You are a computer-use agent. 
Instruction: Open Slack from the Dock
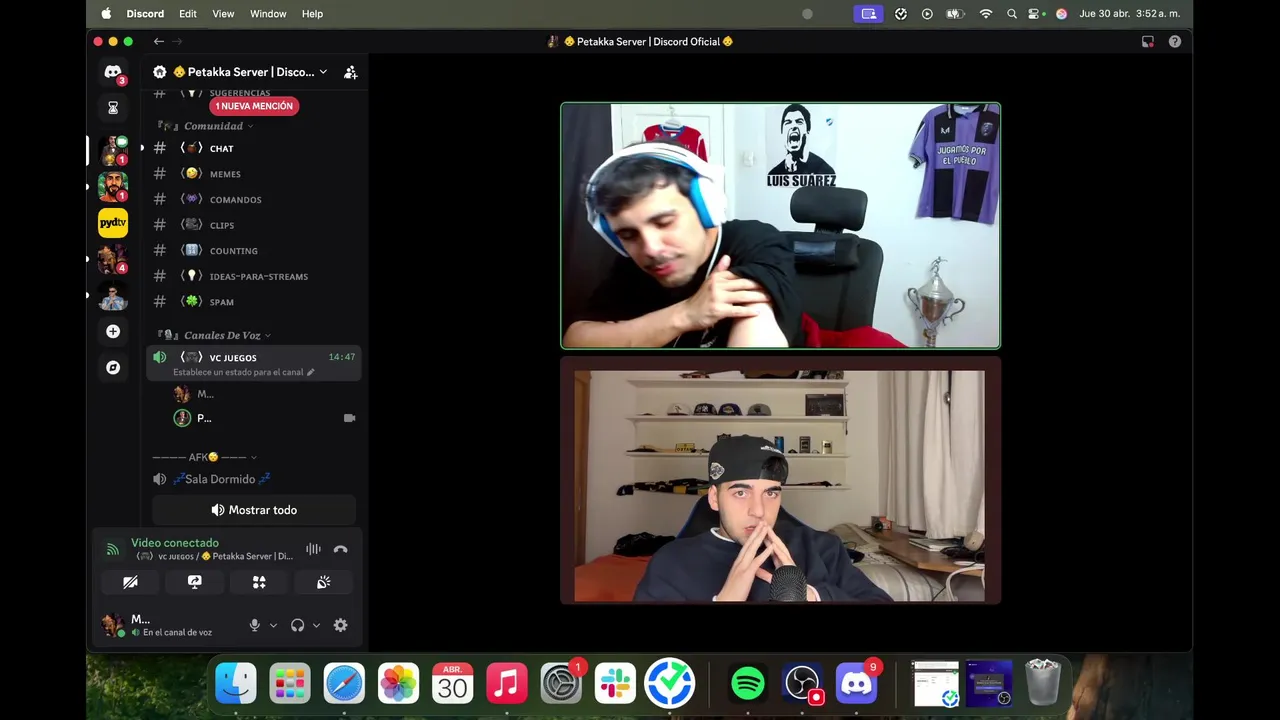615,684
